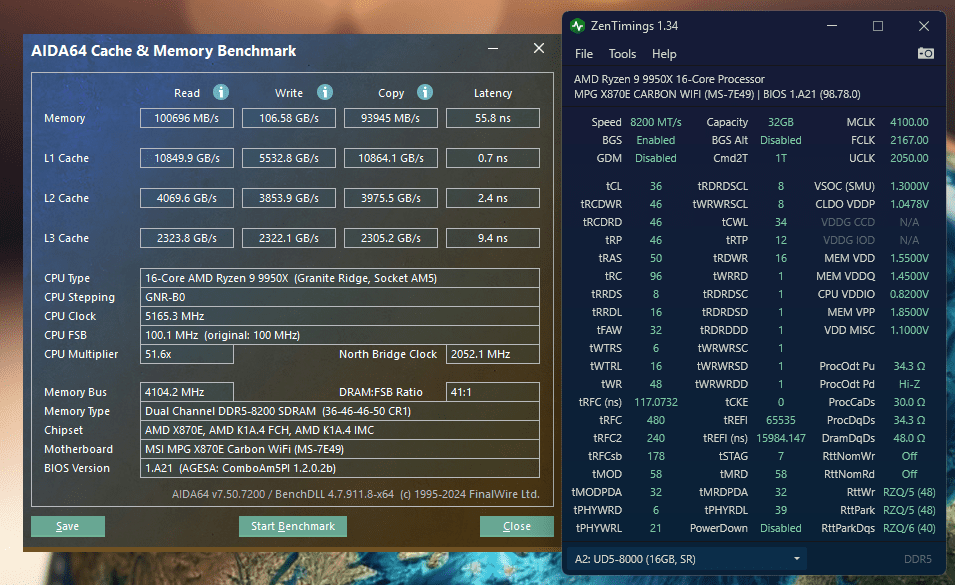
Task: Click the L3 Cache latency 9.4 ns
Action: tap(493, 238)
